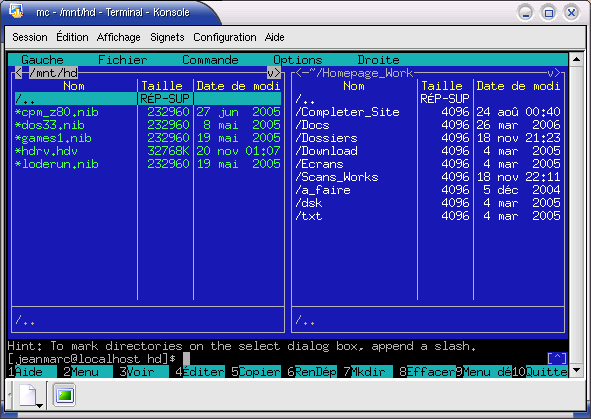This screenshot has width=591, height=419.
Task: Click the 4 Éditer function key button
Action: 200,372
